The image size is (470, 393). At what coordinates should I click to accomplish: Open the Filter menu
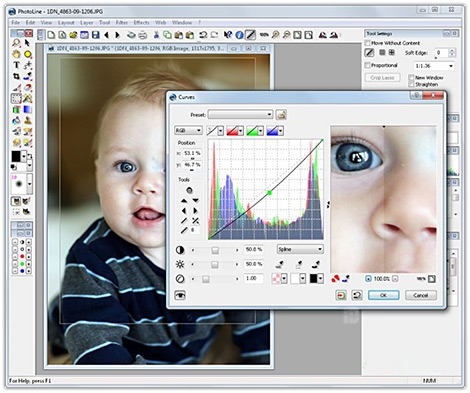pos(122,23)
